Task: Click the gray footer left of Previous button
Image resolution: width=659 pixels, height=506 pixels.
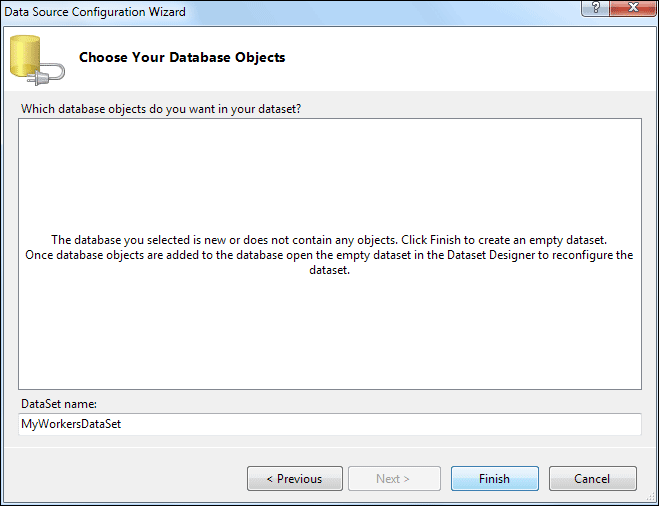Action: [x=120, y=479]
